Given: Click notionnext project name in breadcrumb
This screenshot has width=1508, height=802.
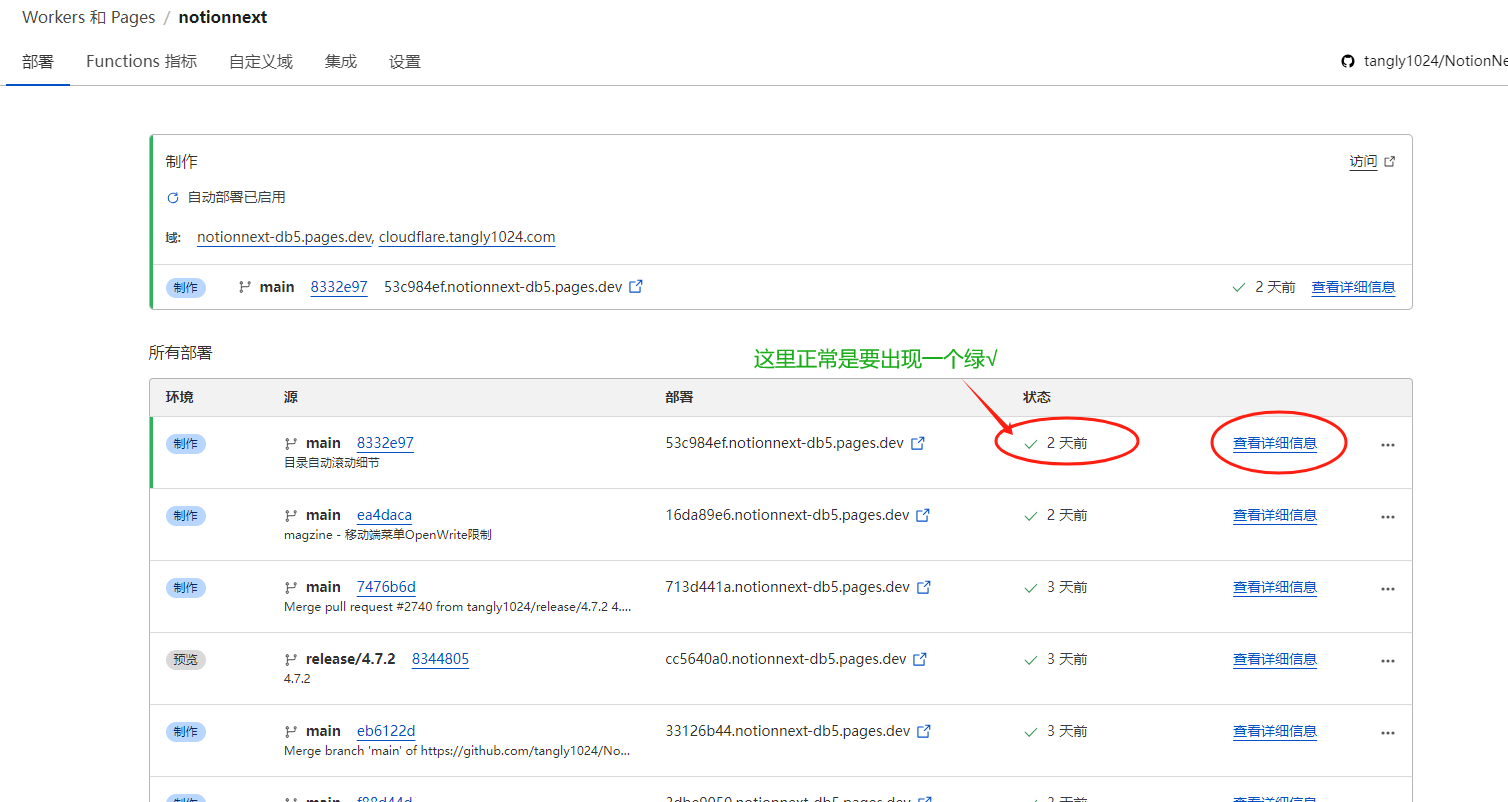Looking at the screenshot, I should point(223,17).
